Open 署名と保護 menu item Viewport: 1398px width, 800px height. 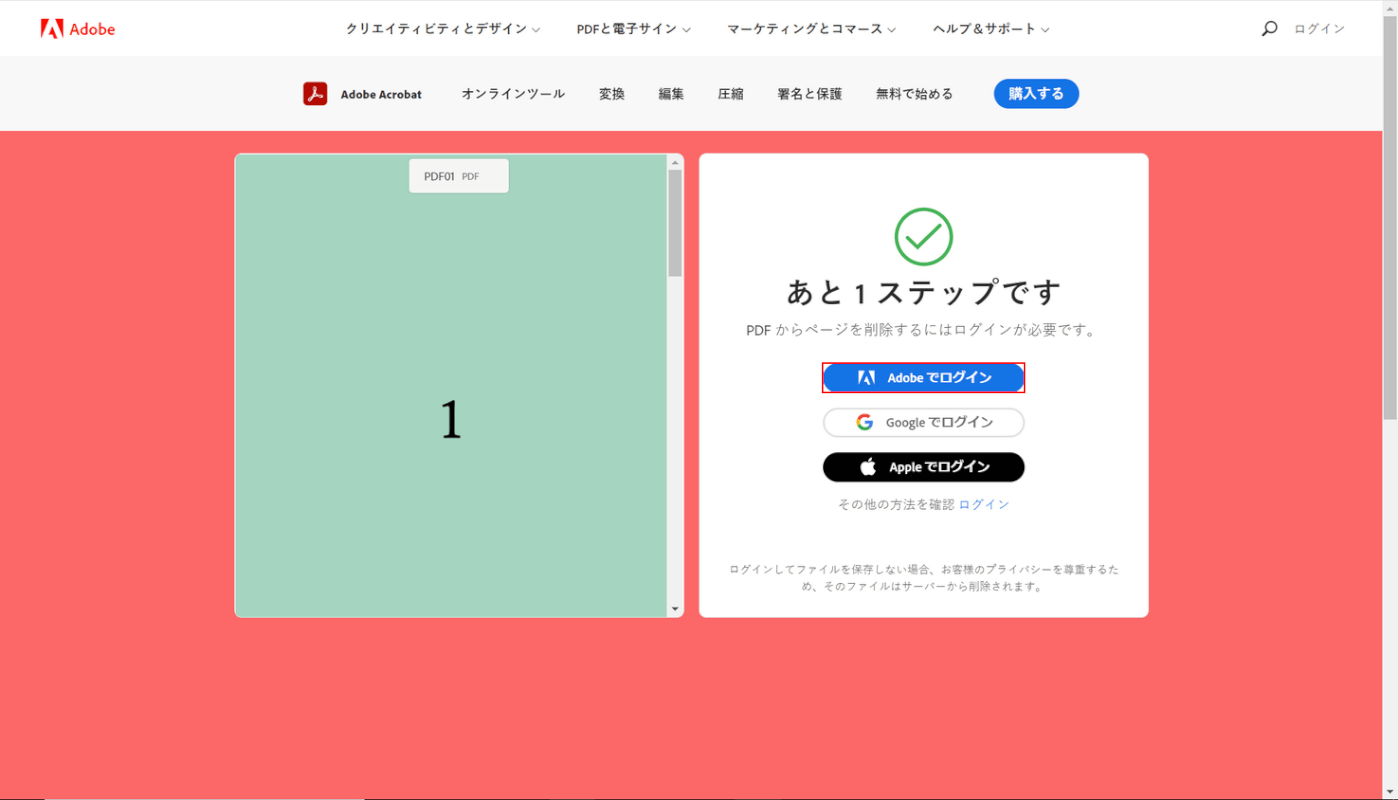click(x=810, y=94)
